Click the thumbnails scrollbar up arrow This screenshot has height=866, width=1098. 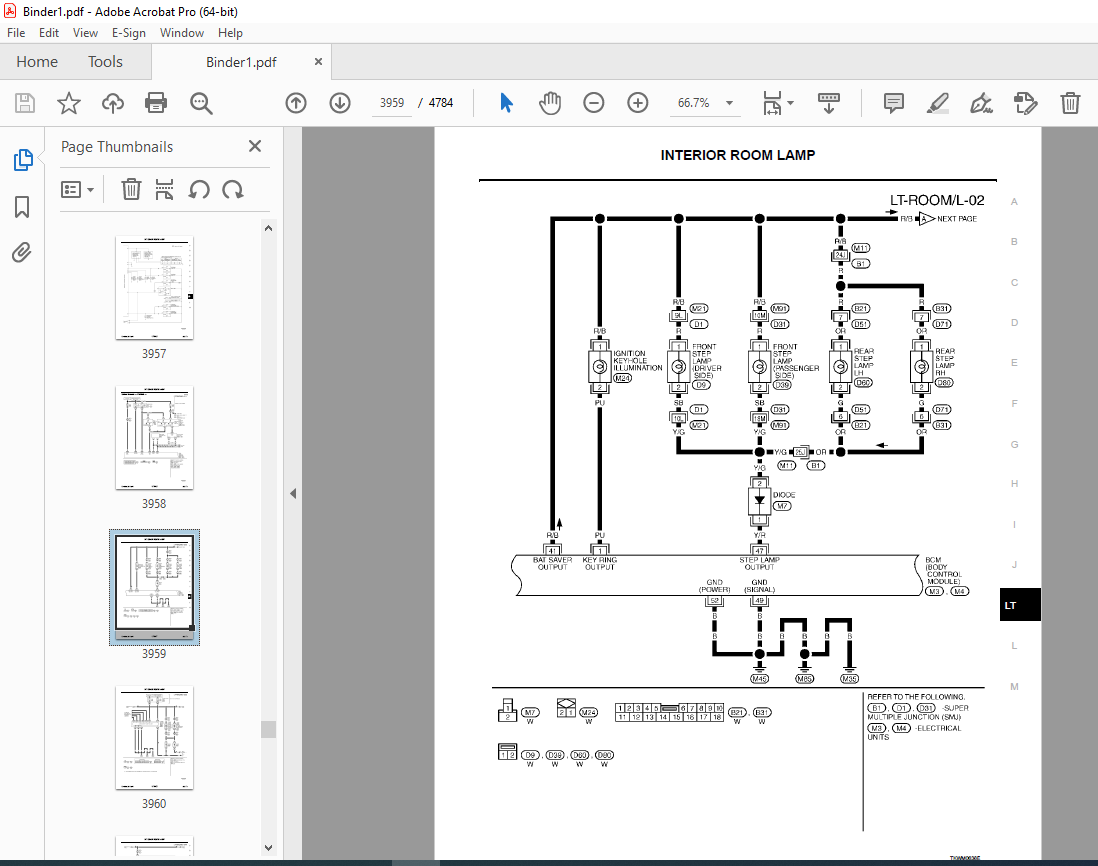point(268,228)
